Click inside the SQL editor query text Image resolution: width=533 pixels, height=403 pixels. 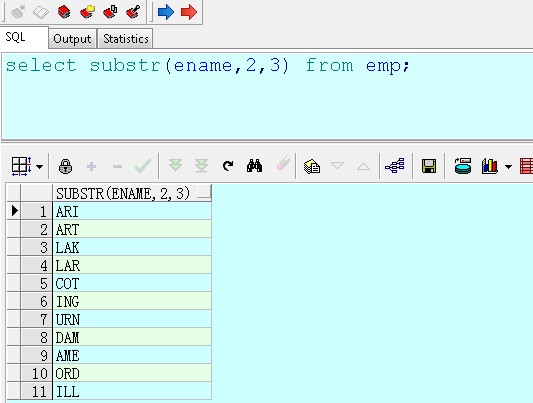pyautogui.click(x=207, y=65)
